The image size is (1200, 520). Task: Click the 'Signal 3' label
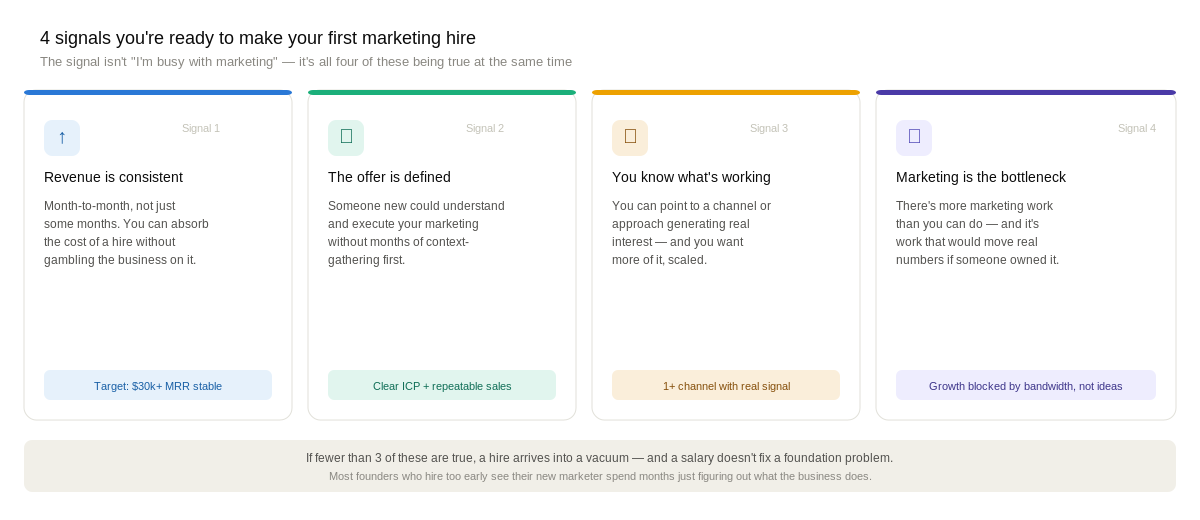(769, 128)
